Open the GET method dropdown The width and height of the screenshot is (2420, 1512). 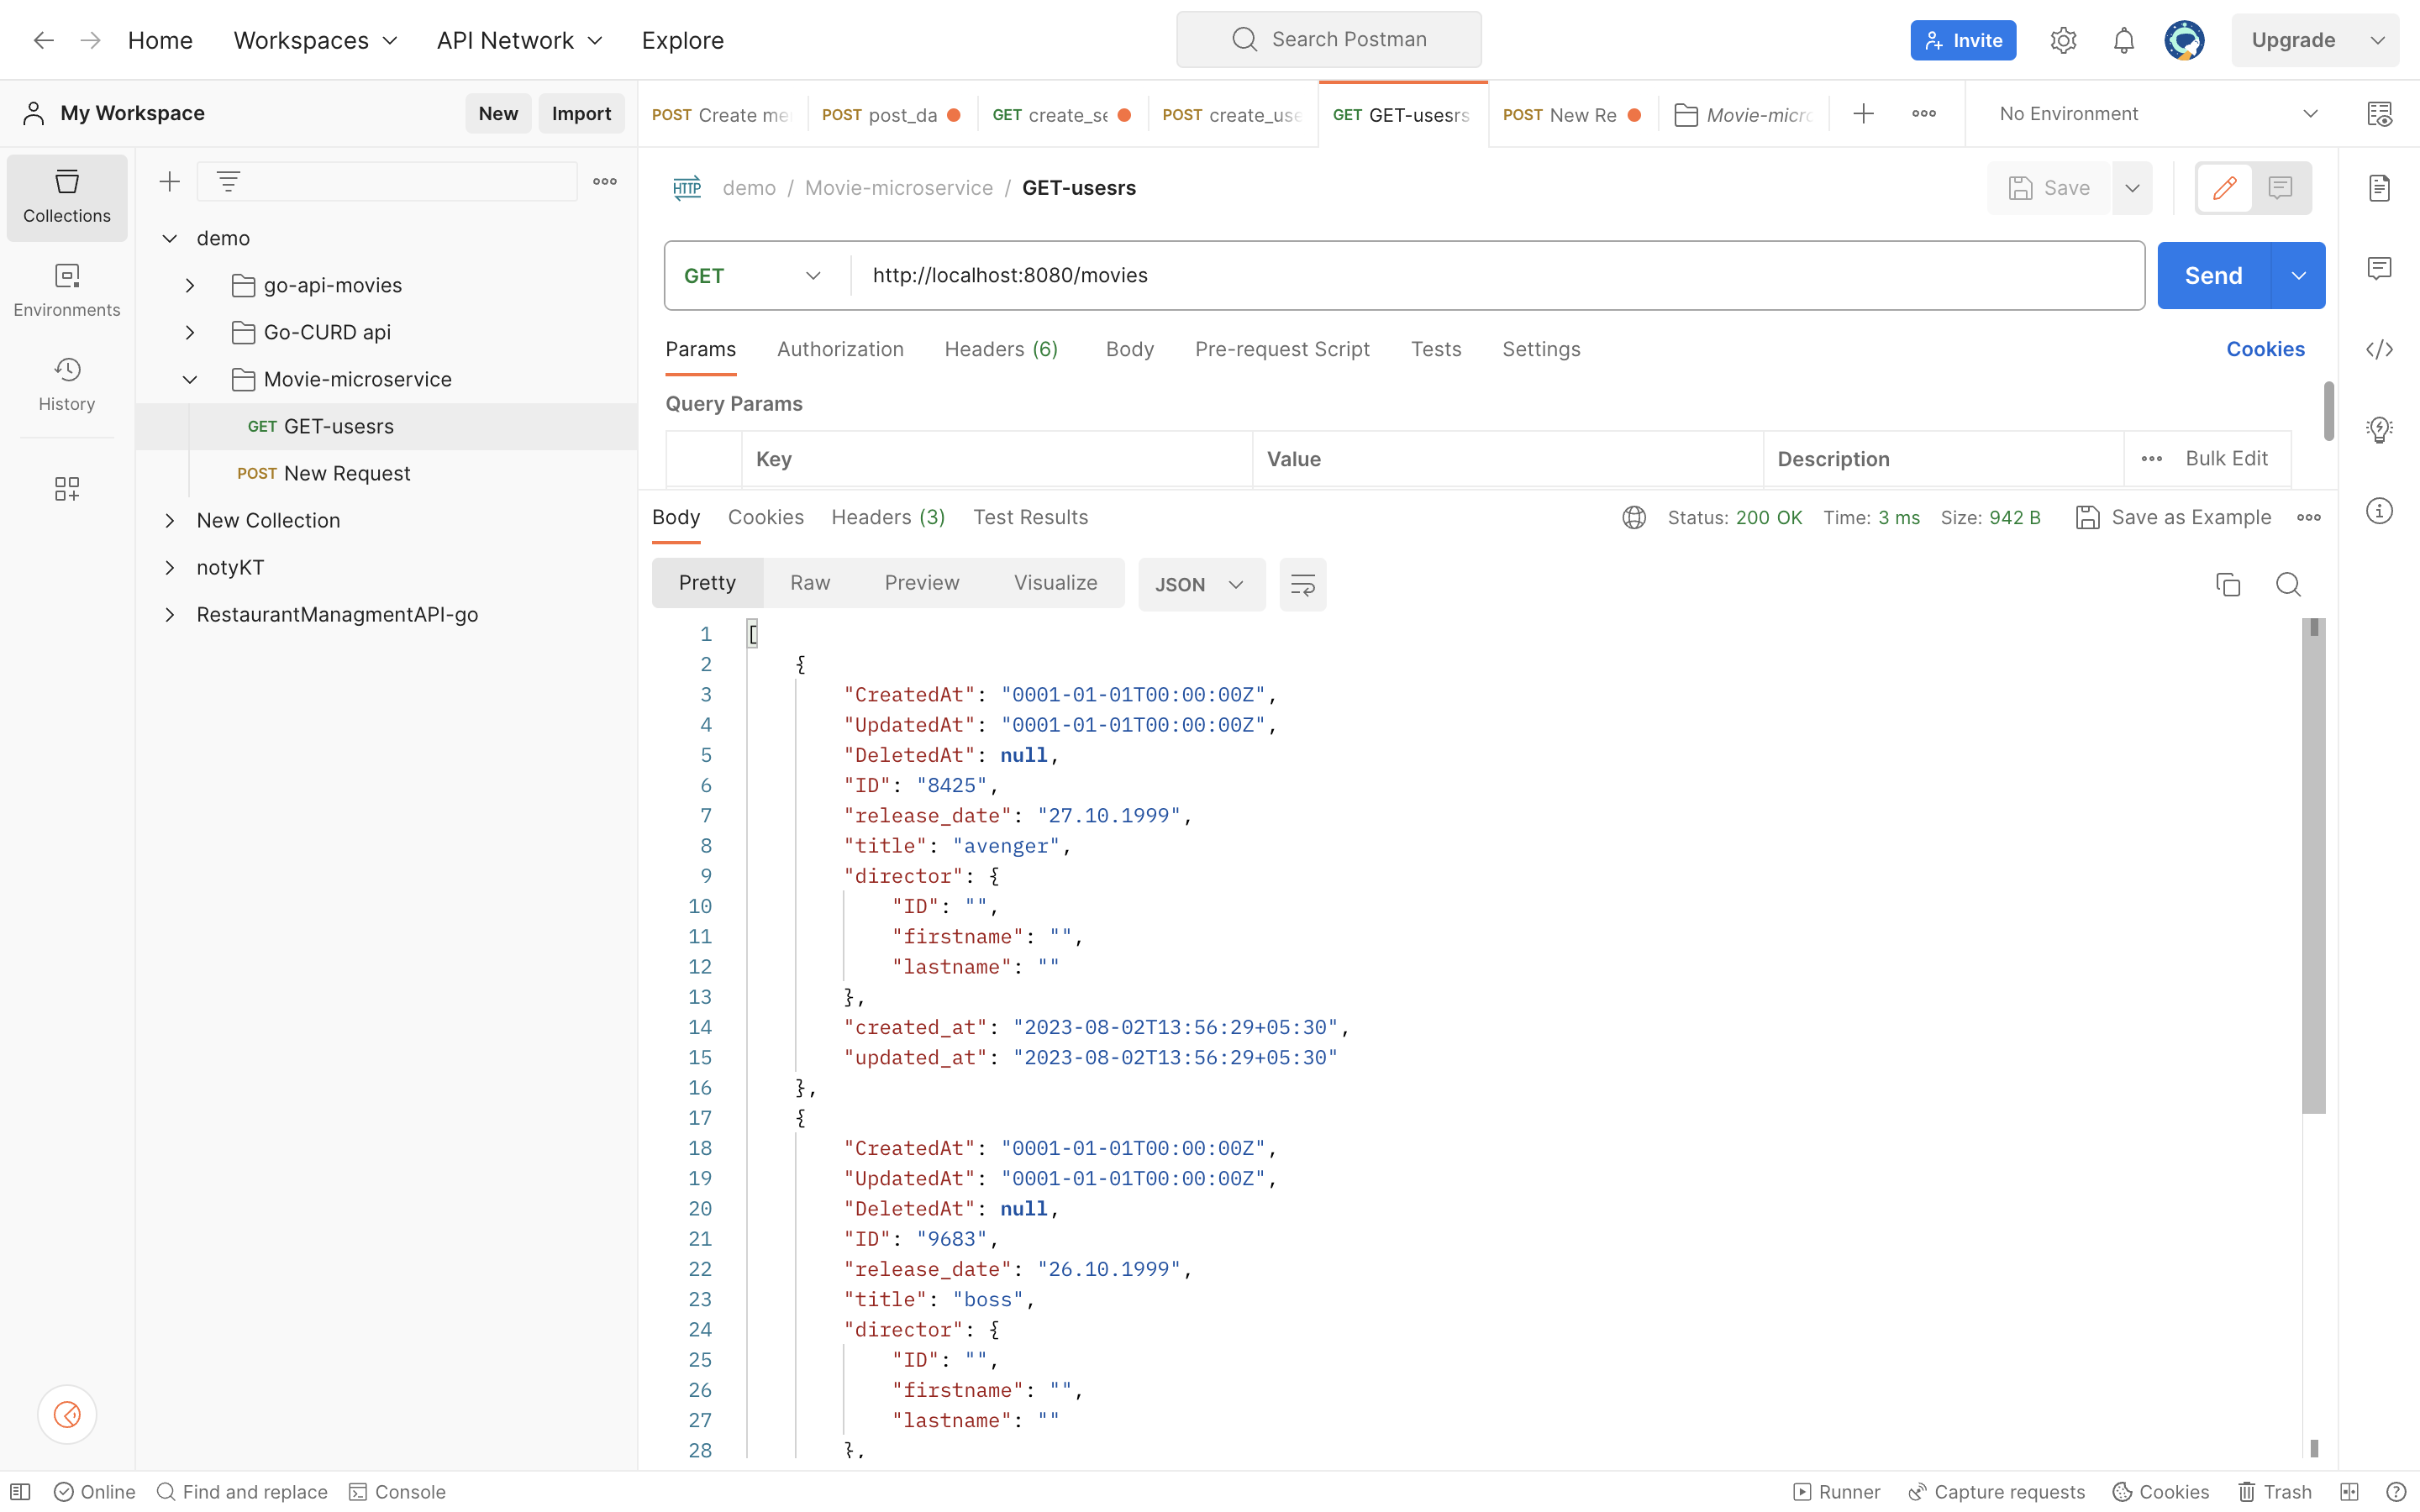pos(755,275)
